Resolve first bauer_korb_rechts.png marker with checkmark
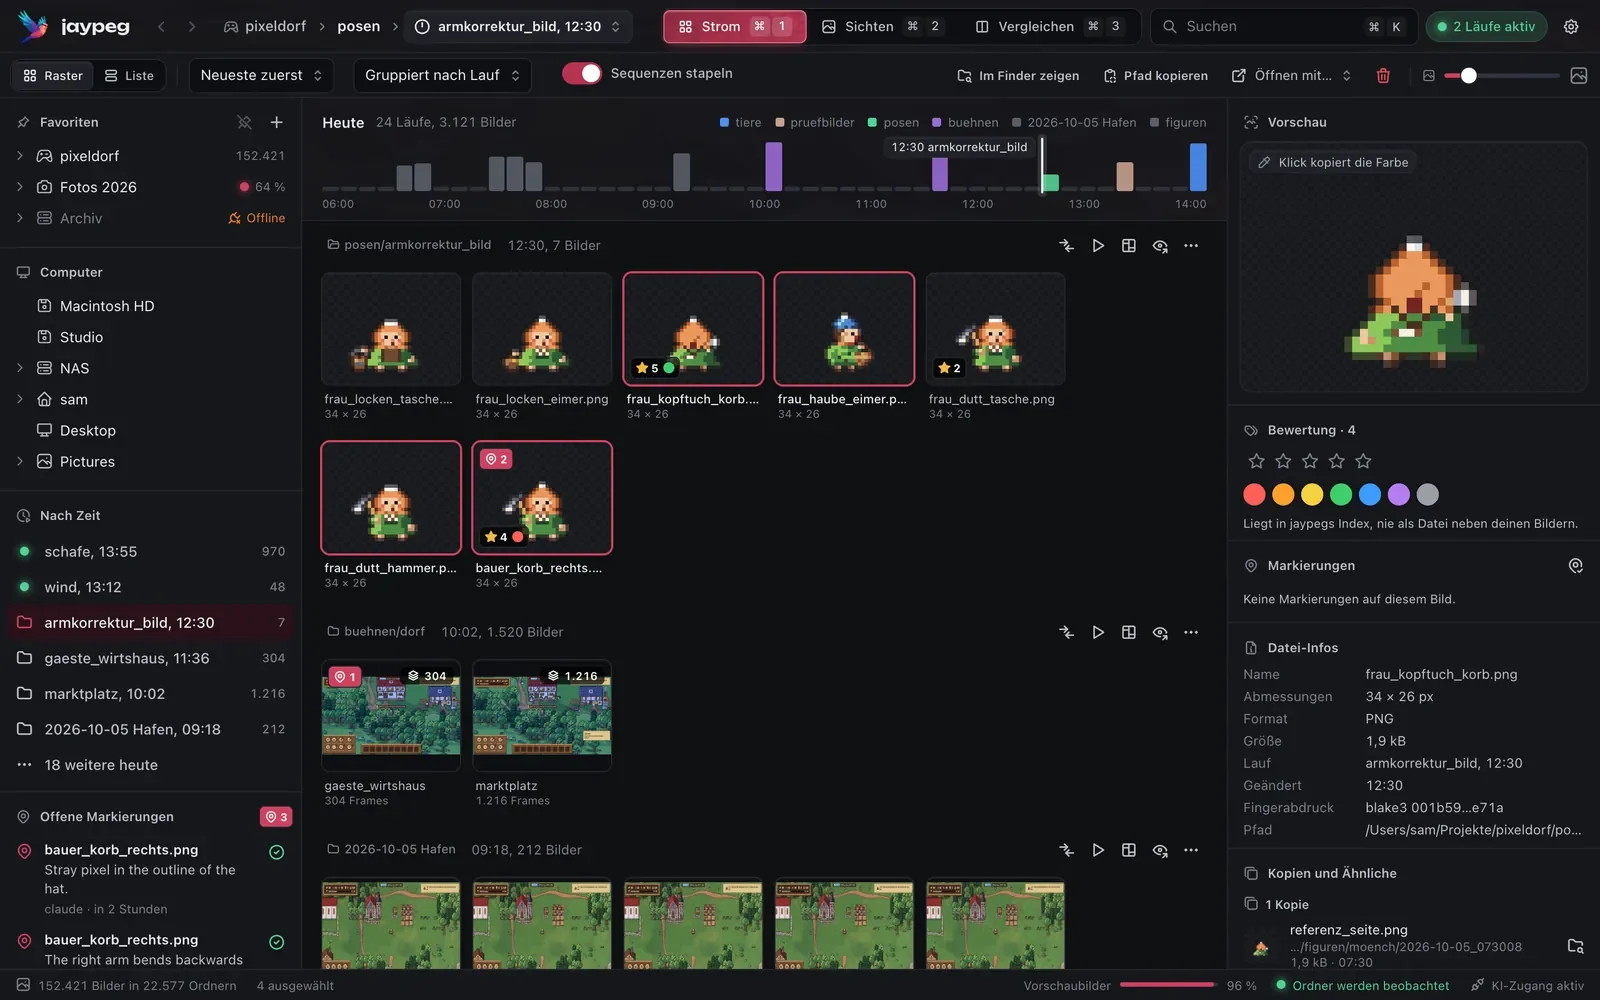This screenshot has width=1600, height=1000. [x=277, y=852]
